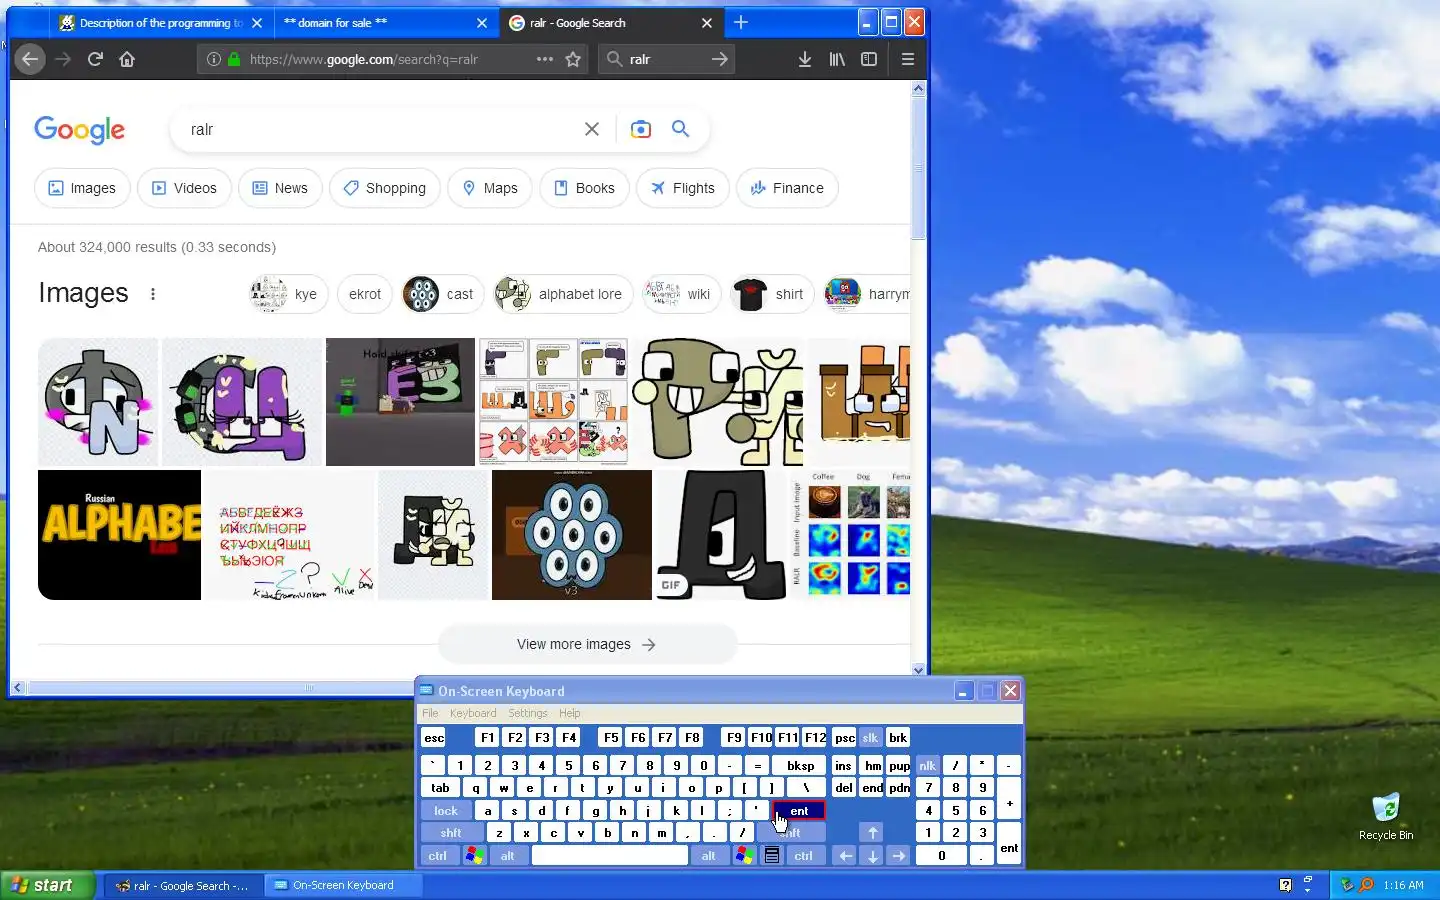The height and width of the screenshot is (900, 1440).
Task: Open the Recycle Bin desktop icon
Action: (1386, 816)
